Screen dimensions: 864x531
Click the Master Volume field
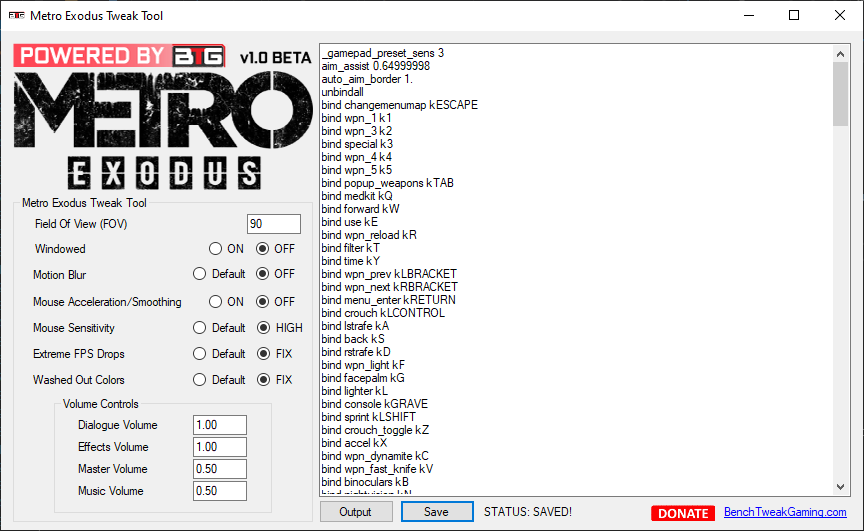[220, 469]
